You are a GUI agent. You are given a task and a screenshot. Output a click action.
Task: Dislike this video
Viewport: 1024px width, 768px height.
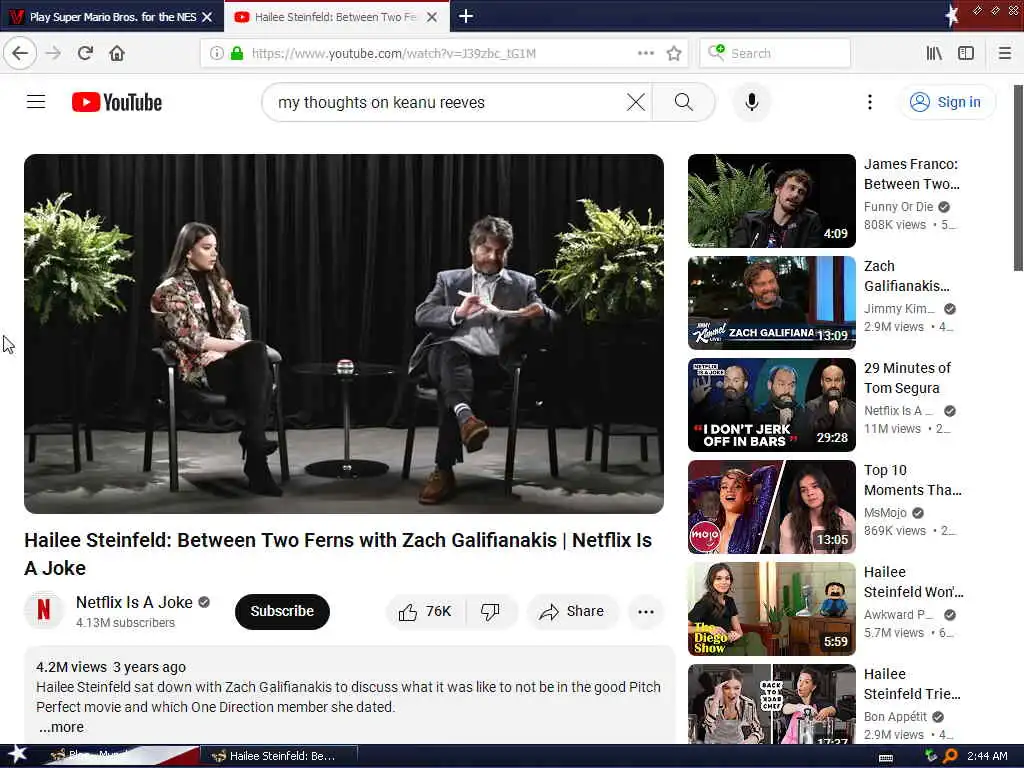click(490, 611)
